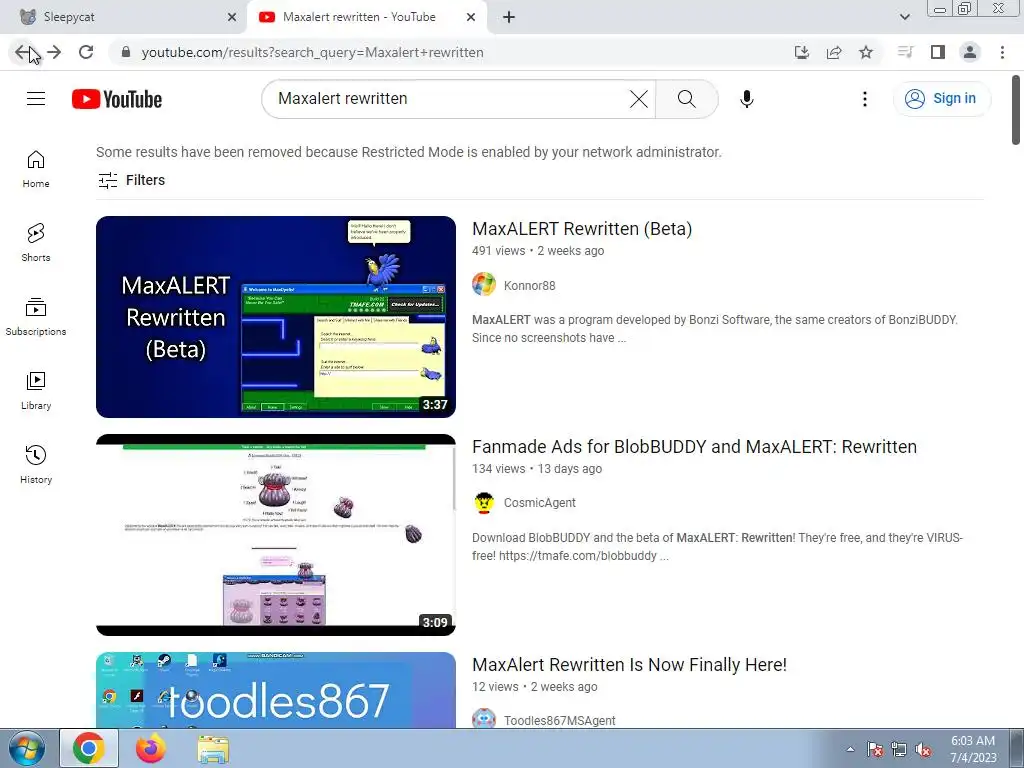Click the Restricted Mode notice text
Screen dimensions: 1024x768
tap(409, 152)
